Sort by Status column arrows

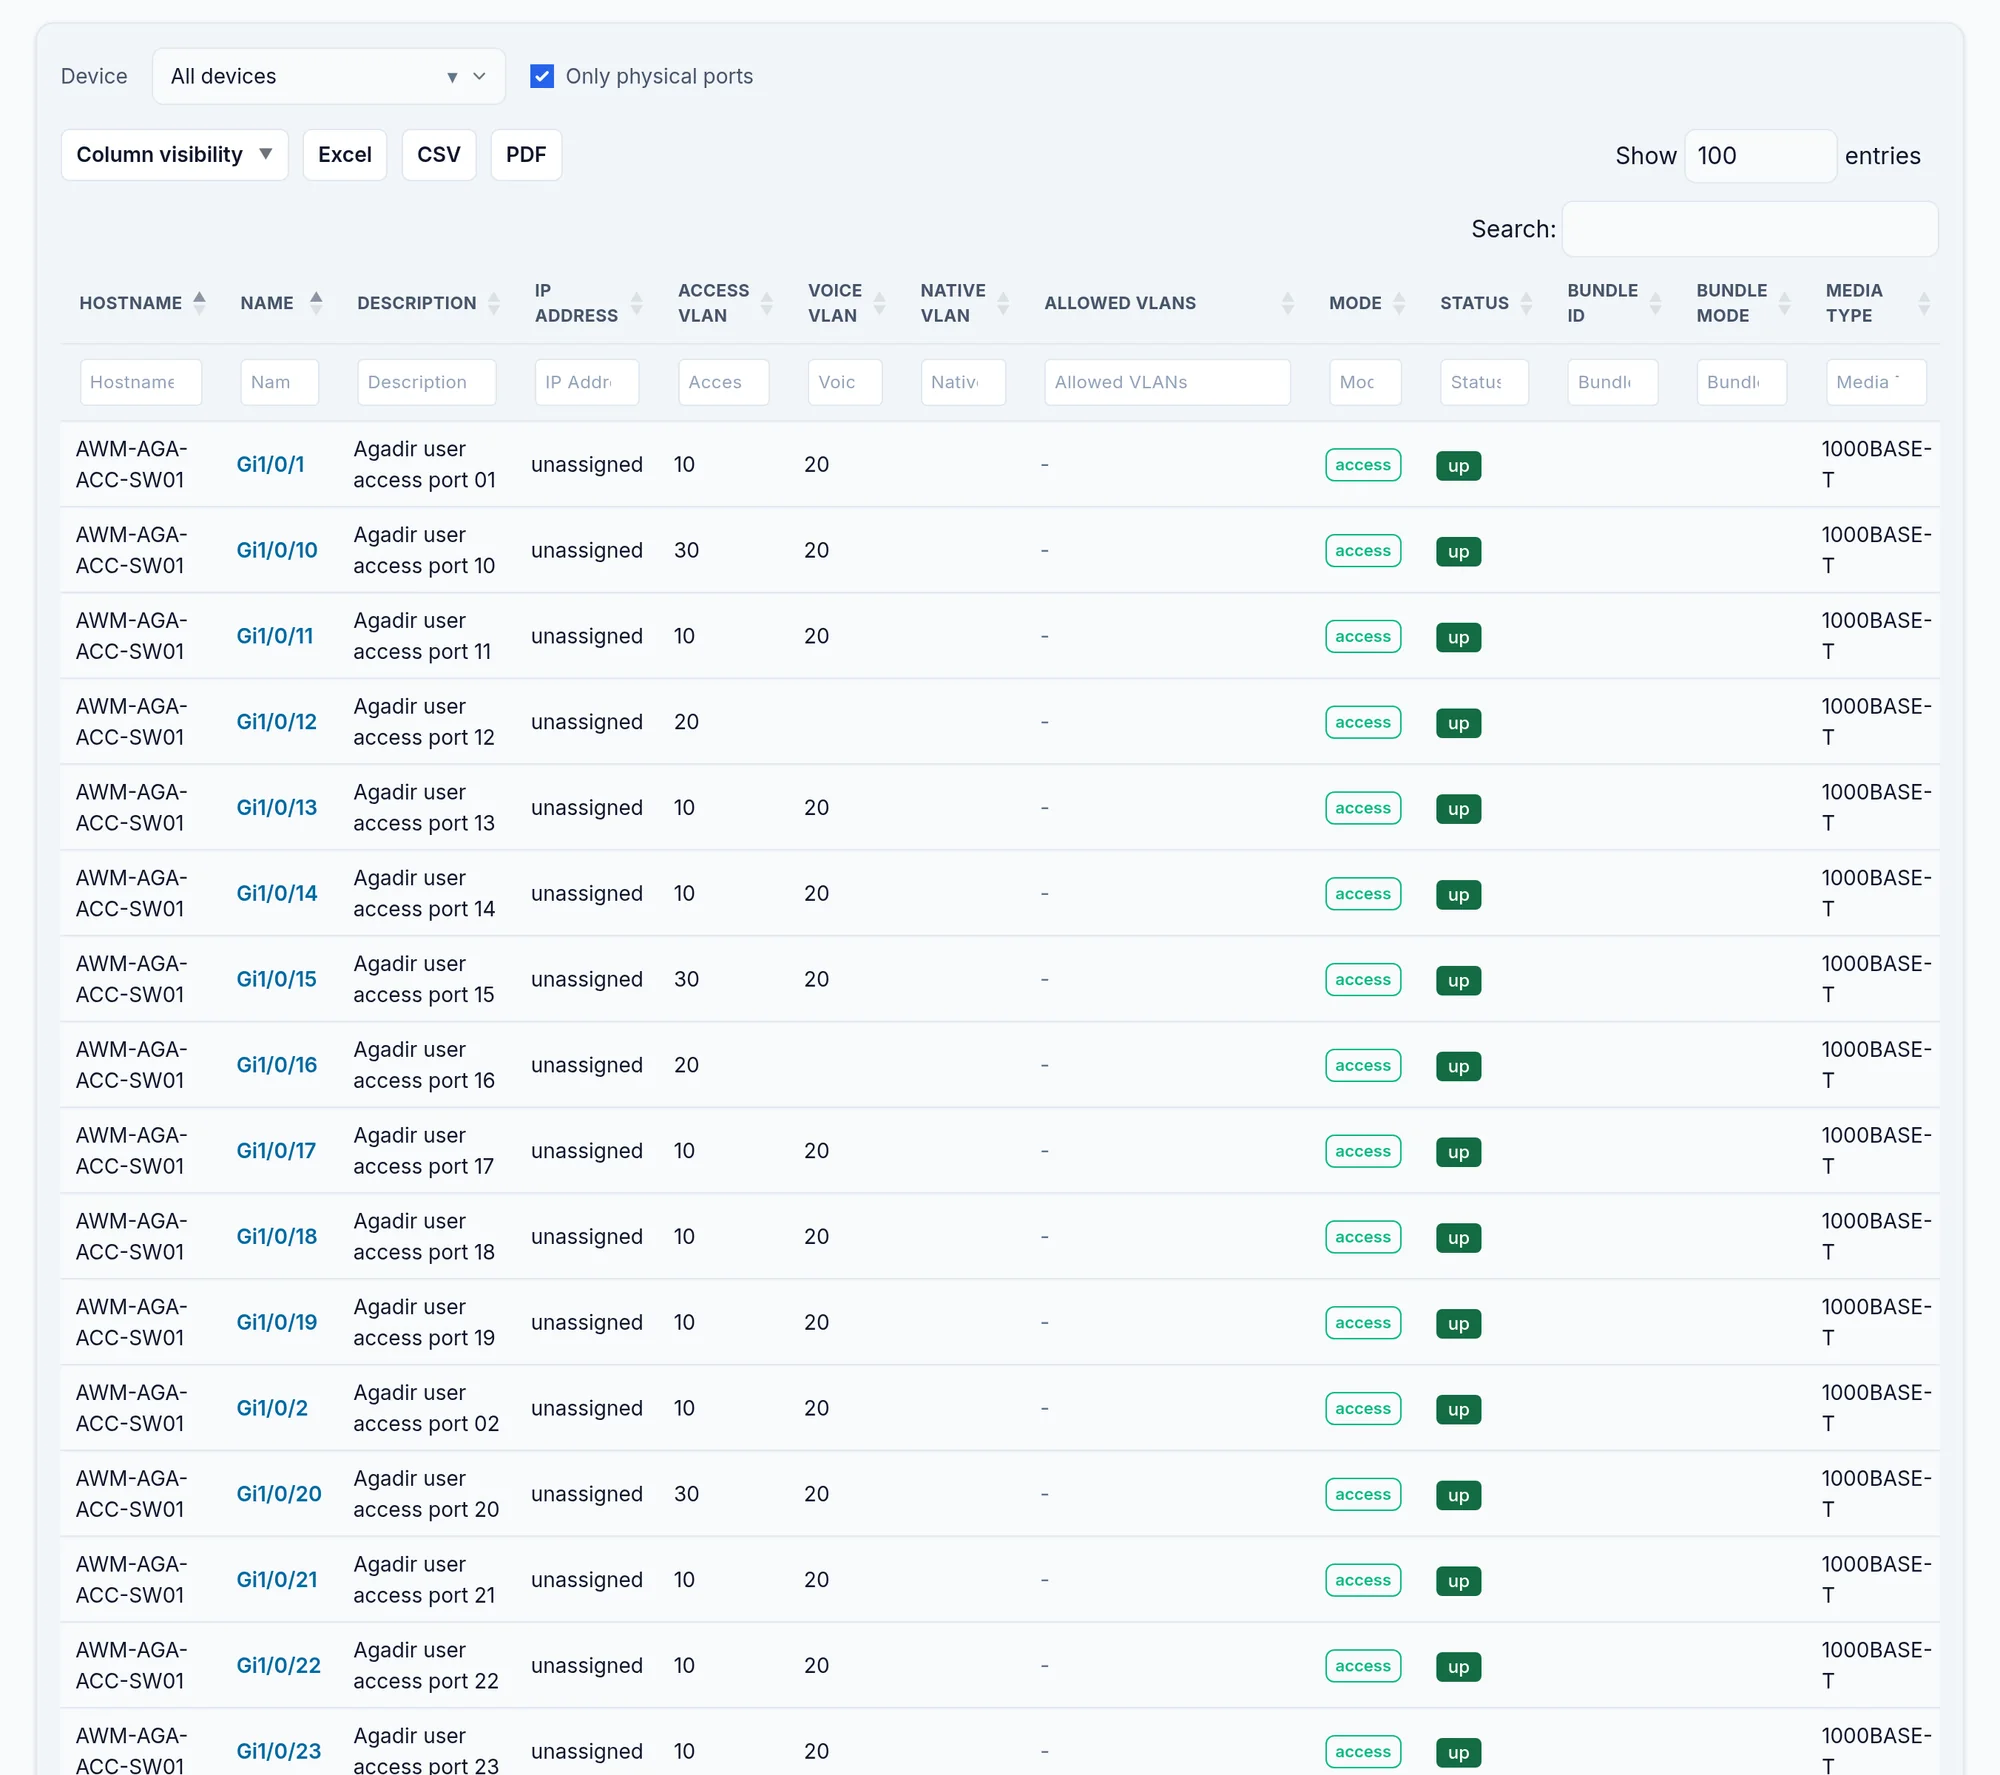[x=1526, y=303]
